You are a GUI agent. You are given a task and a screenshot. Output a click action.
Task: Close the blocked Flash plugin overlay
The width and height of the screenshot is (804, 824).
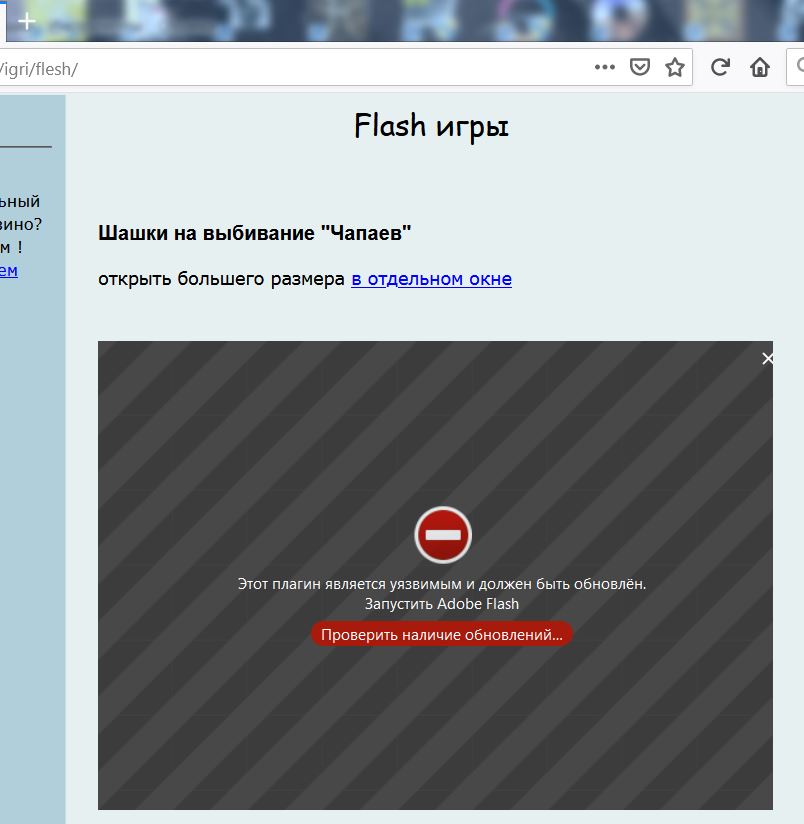tap(767, 359)
